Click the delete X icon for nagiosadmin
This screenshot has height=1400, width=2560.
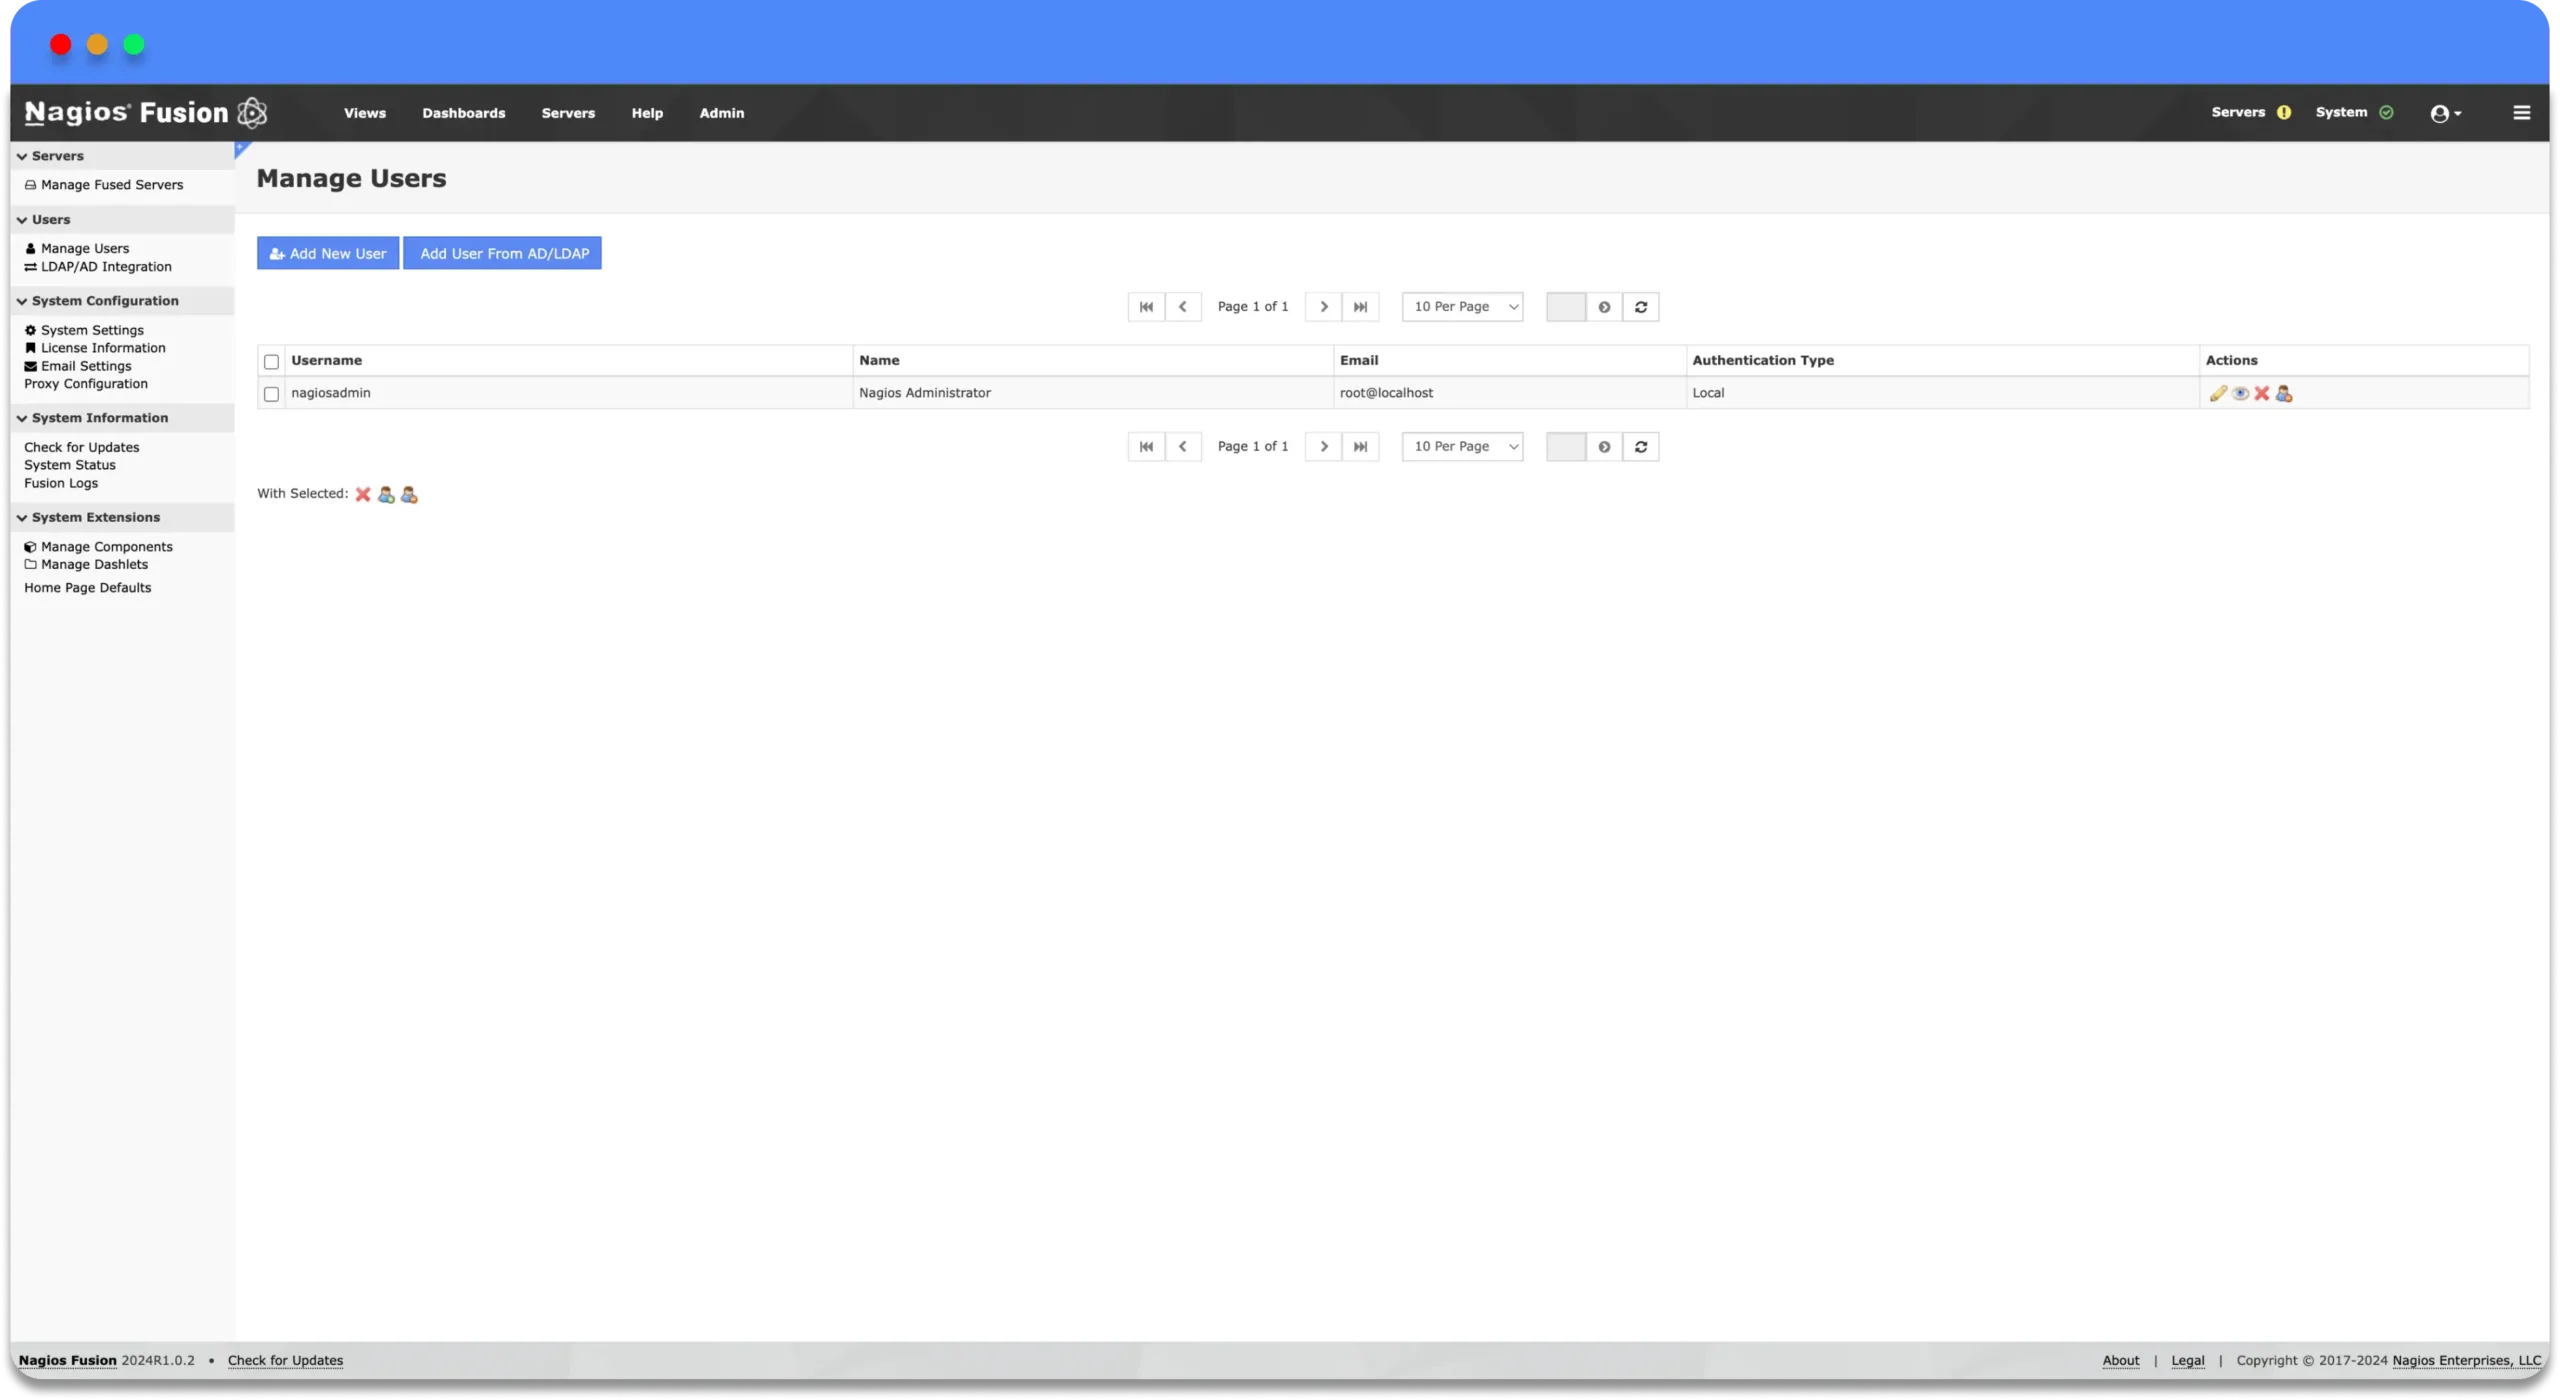click(x=2262, y=391)
